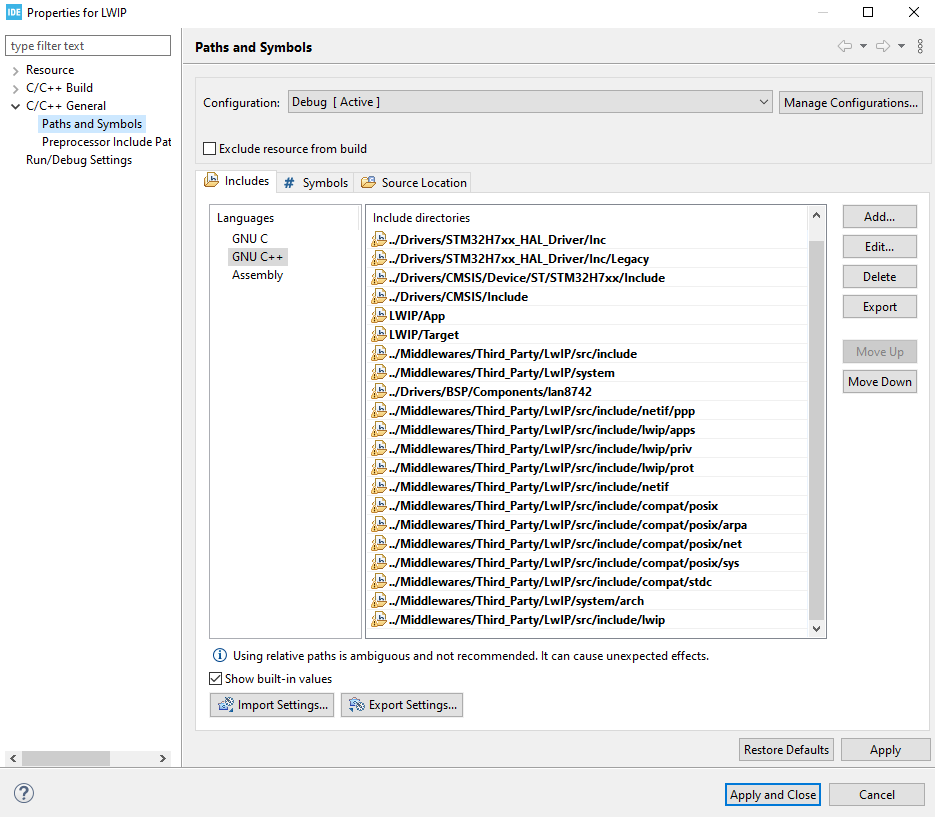The image size is (935, 817).
Task: Select Paths and Symbols in tree
Action: (x=92, y=123)
